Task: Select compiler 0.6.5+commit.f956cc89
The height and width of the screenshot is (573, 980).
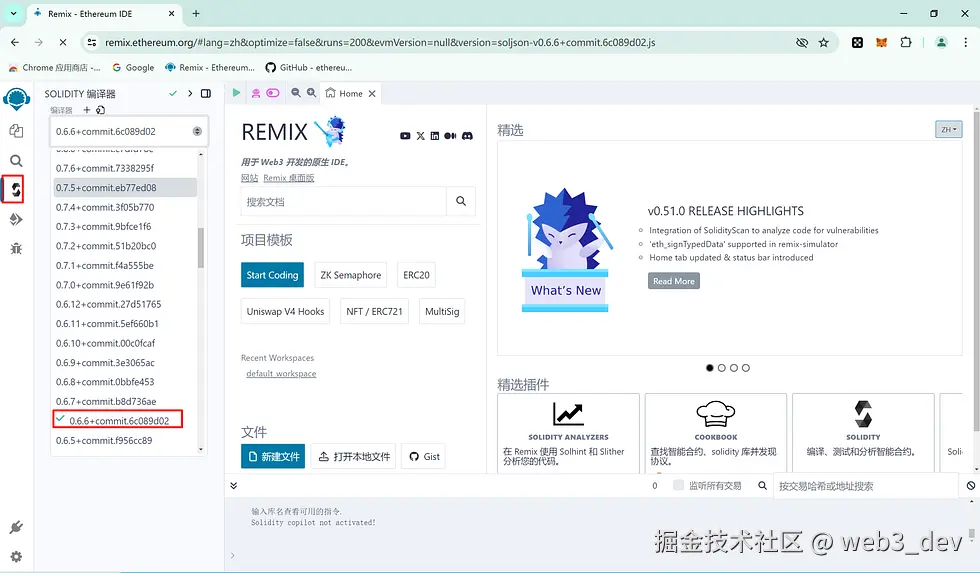Action: point(125,441)
